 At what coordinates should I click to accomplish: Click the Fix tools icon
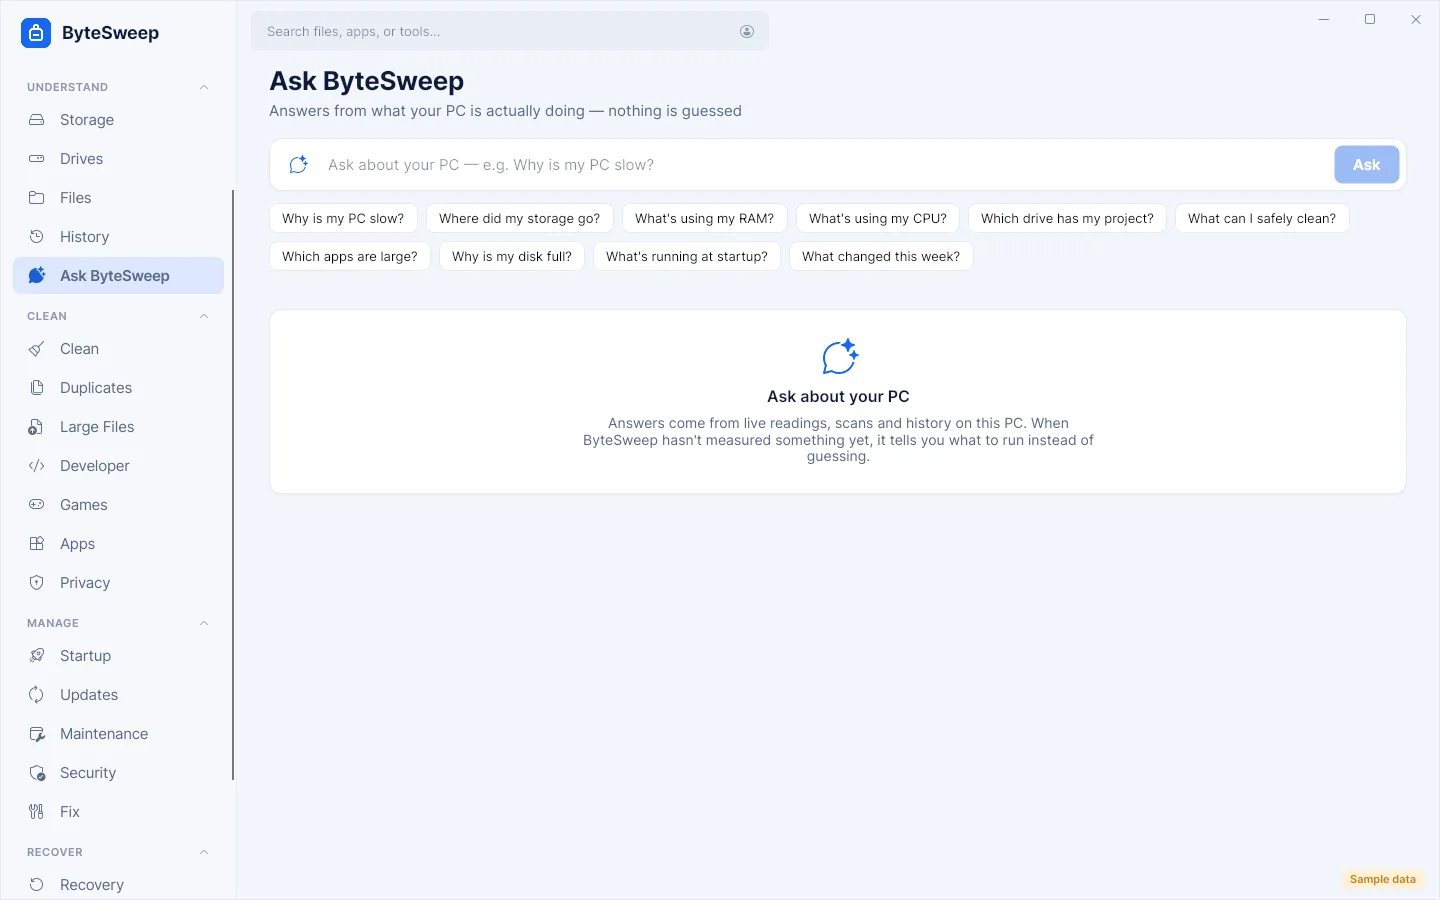[37, 812]
